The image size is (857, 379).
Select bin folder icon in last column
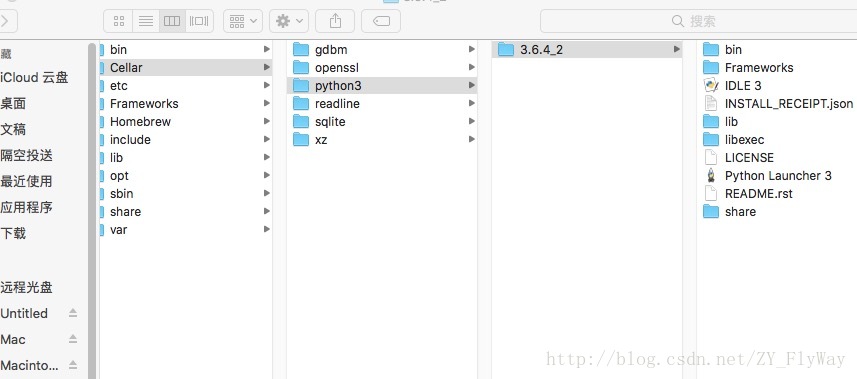pyautogui.click(x=711, y=50)
